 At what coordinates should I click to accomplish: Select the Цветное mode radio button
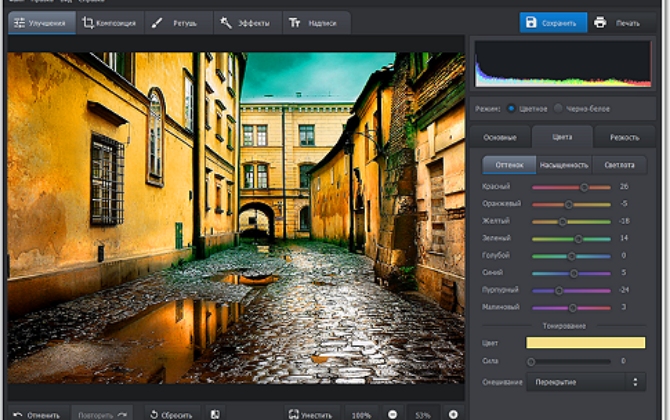click(x=512, y=108)
